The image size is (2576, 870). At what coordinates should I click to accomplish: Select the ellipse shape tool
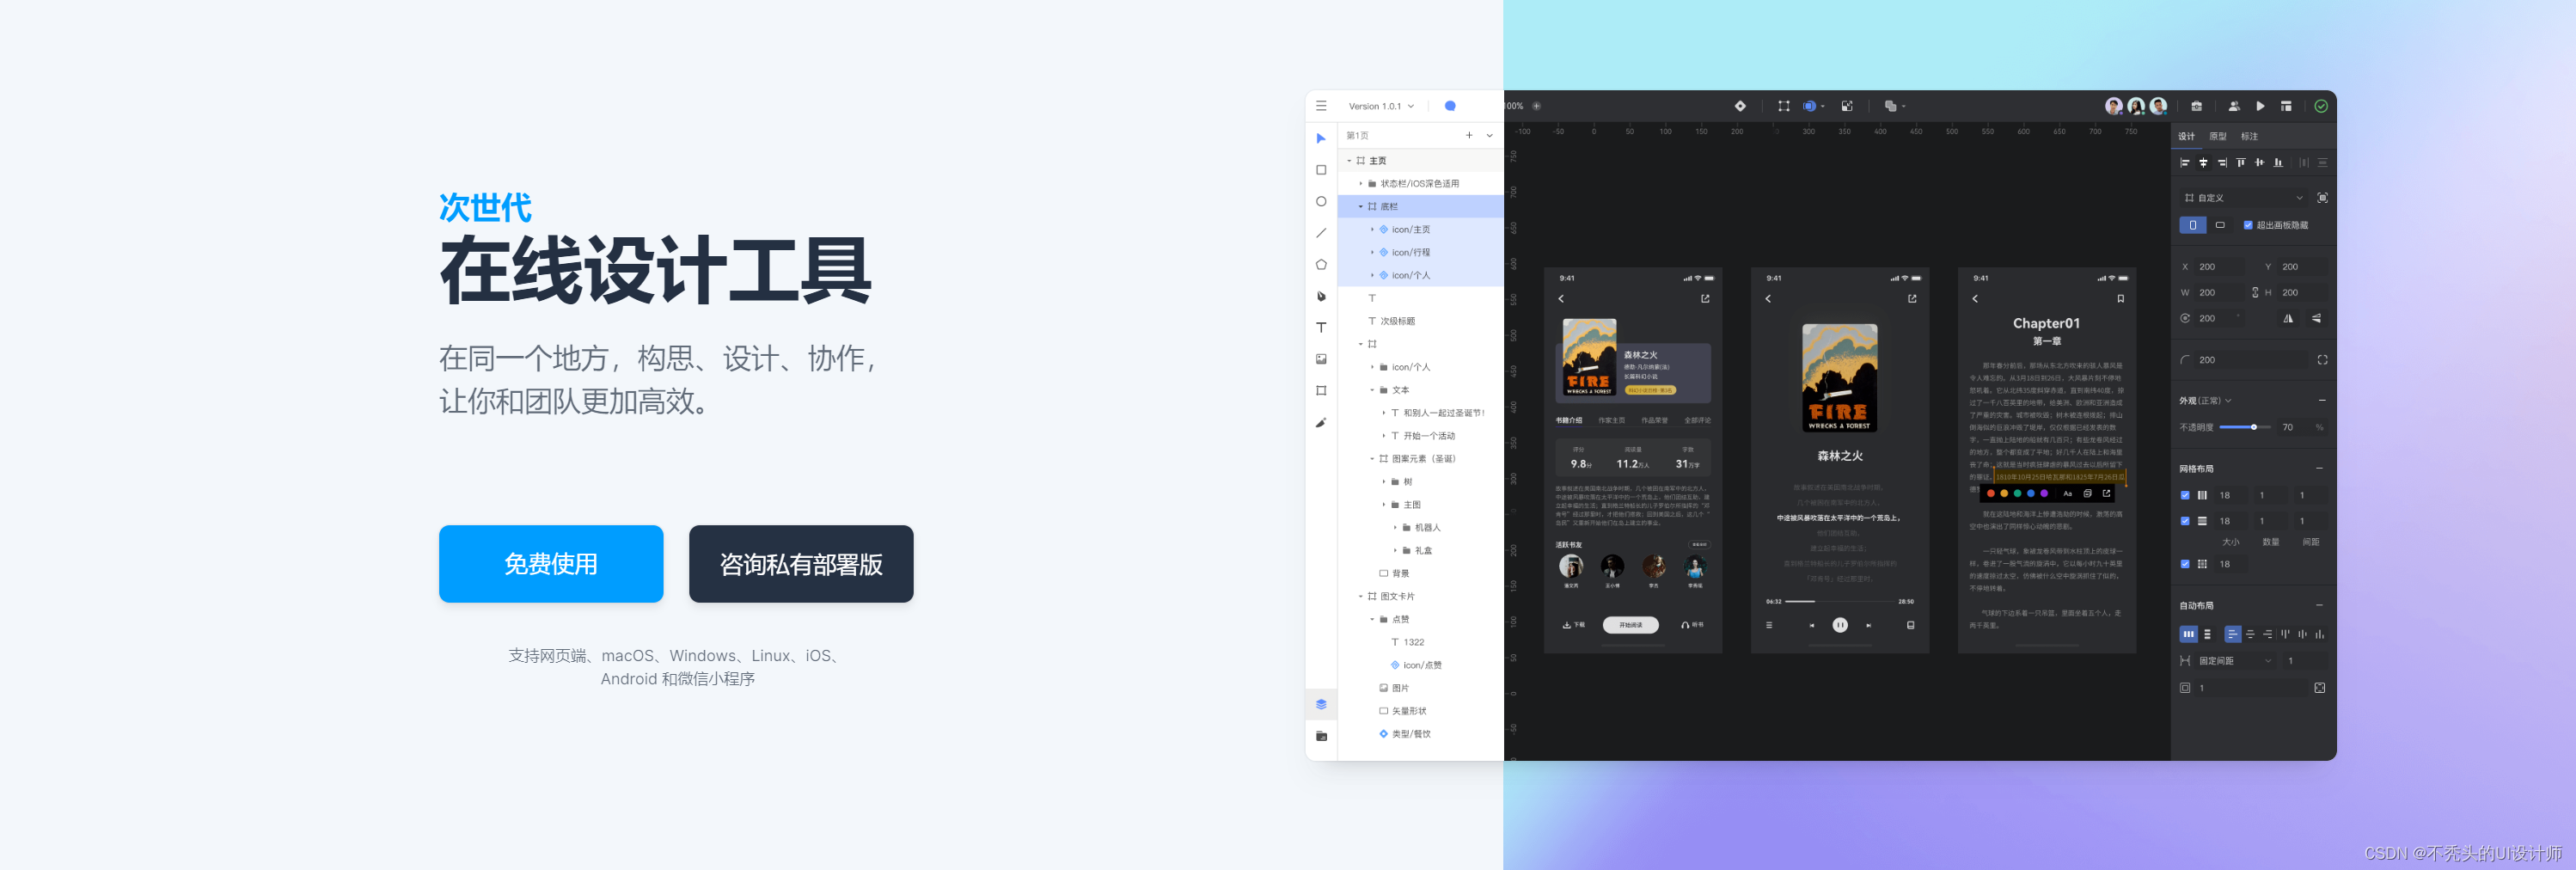1321,201
